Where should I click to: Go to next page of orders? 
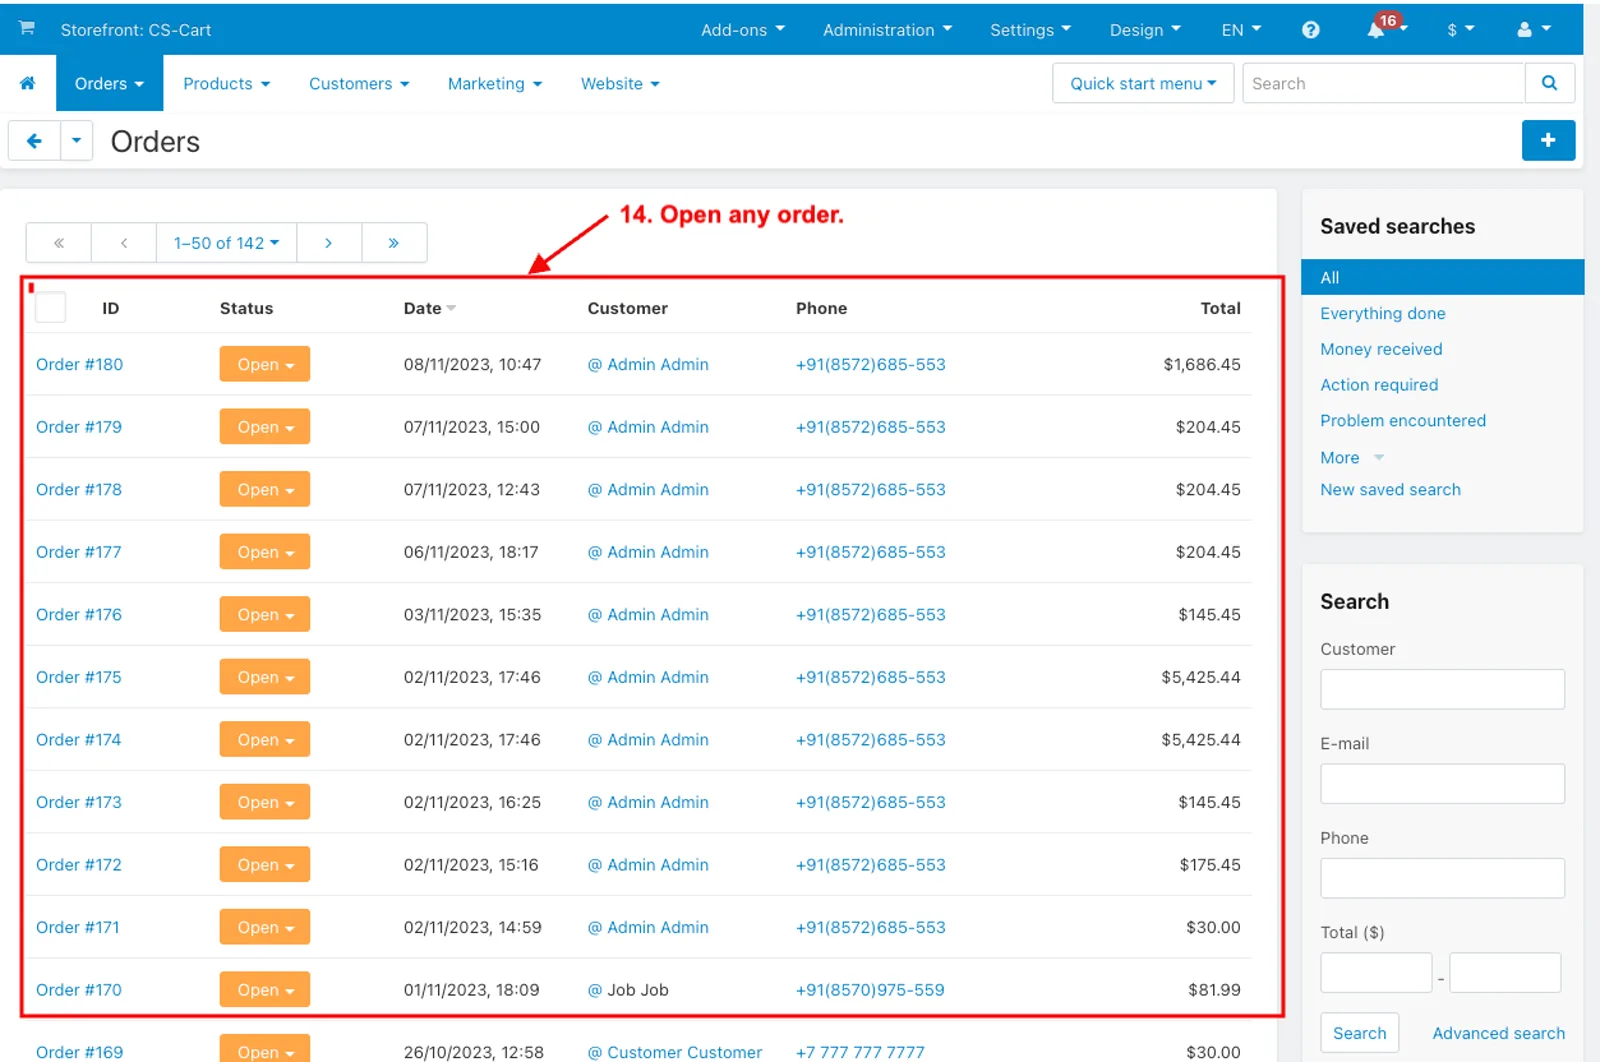pyautogui.click(x=329, y=243)
